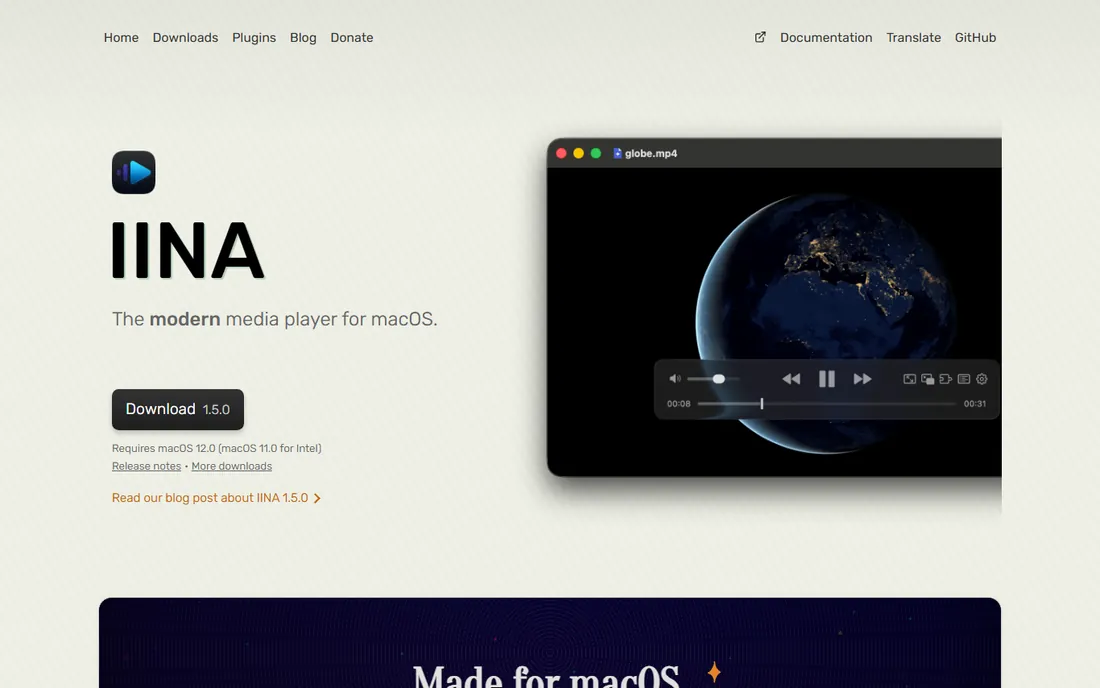Image resolution: width=1100 pixels, height=688 pixels.
Task: Click the Download 1.5.0 button
Action: coord(177,410)
